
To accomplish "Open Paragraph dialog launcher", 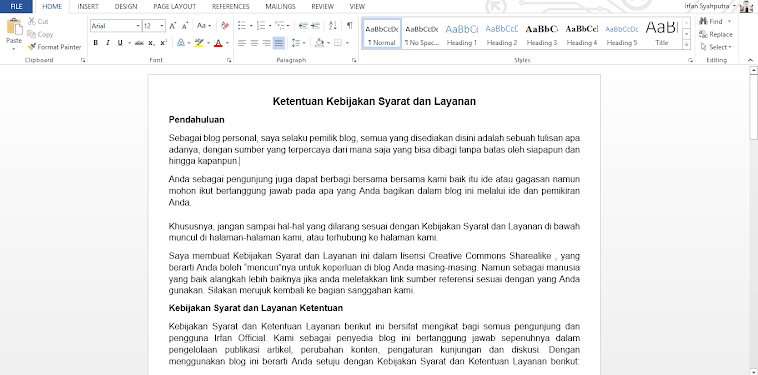I will (x=354, y=60).
